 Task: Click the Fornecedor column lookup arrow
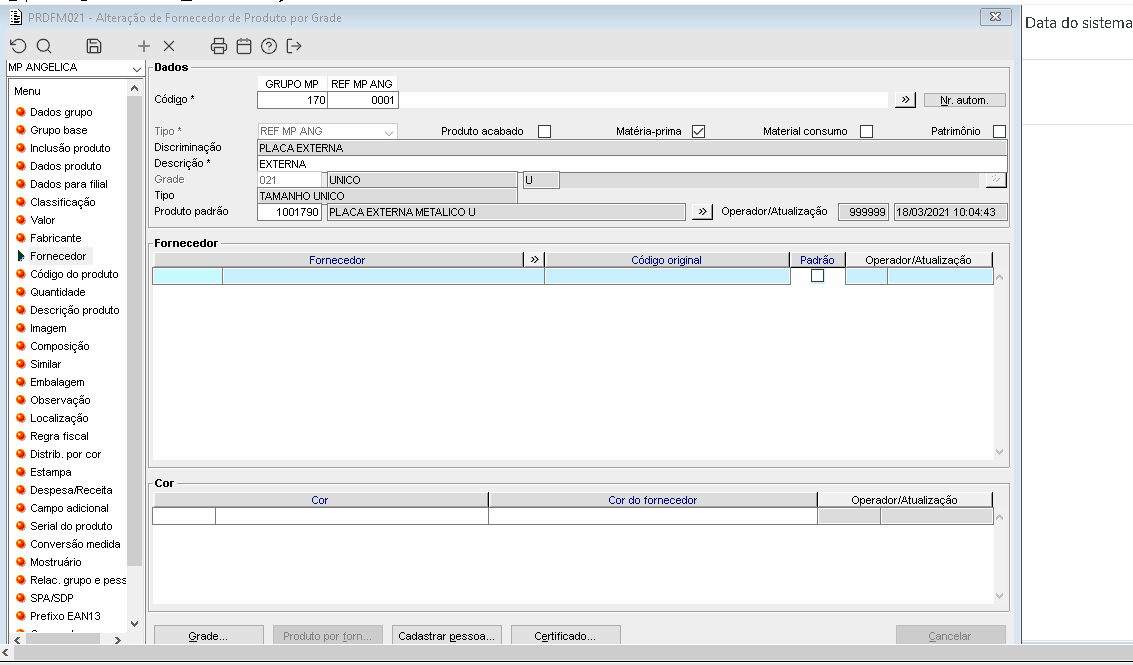(x=534, y=259)
